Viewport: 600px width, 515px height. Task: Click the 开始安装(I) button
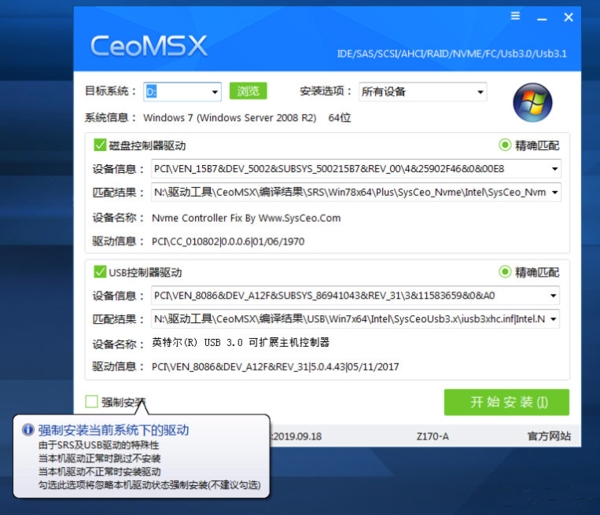[507, 402]
